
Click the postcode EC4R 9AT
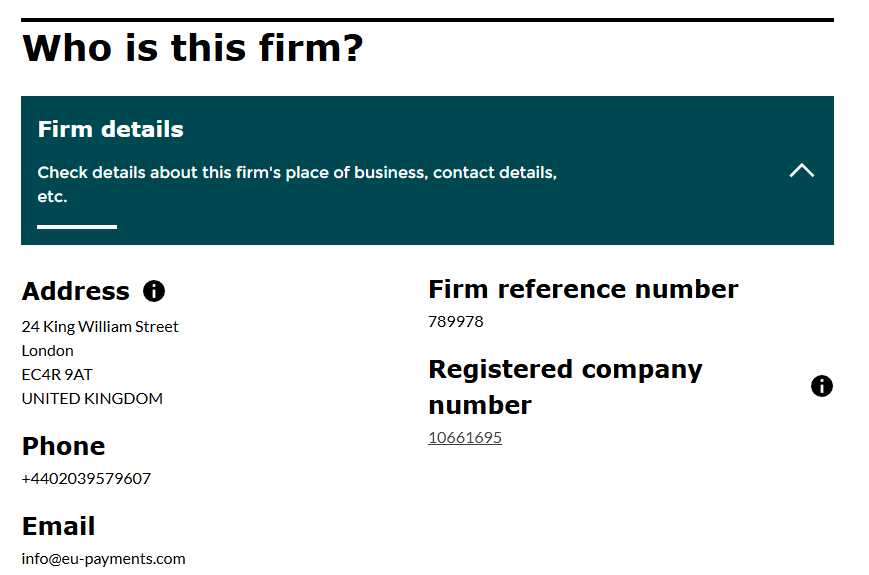pos(57,374)
